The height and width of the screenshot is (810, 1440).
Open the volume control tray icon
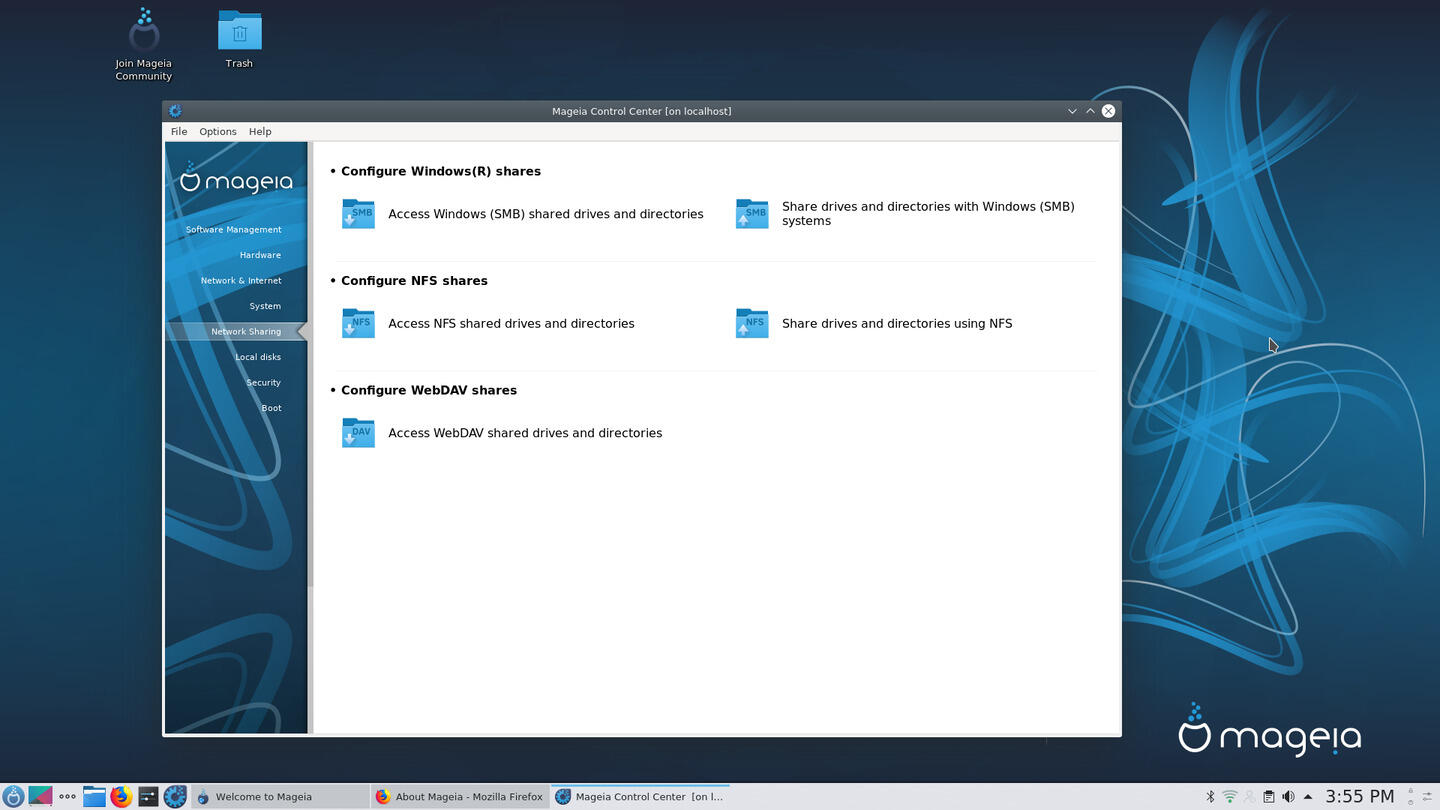tap(1288, 797)
